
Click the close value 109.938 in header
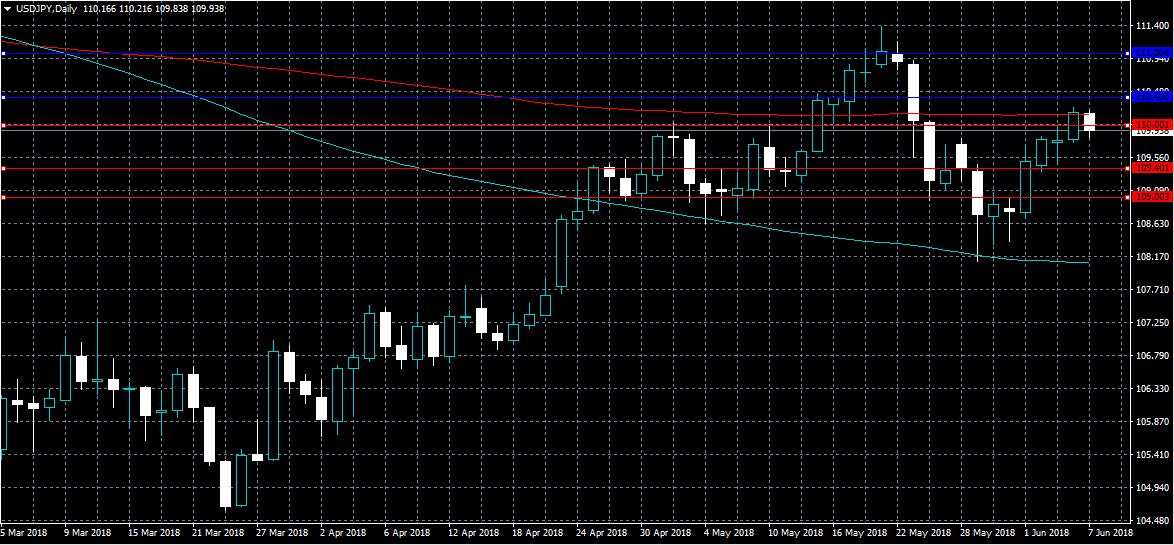click(209, 9)
